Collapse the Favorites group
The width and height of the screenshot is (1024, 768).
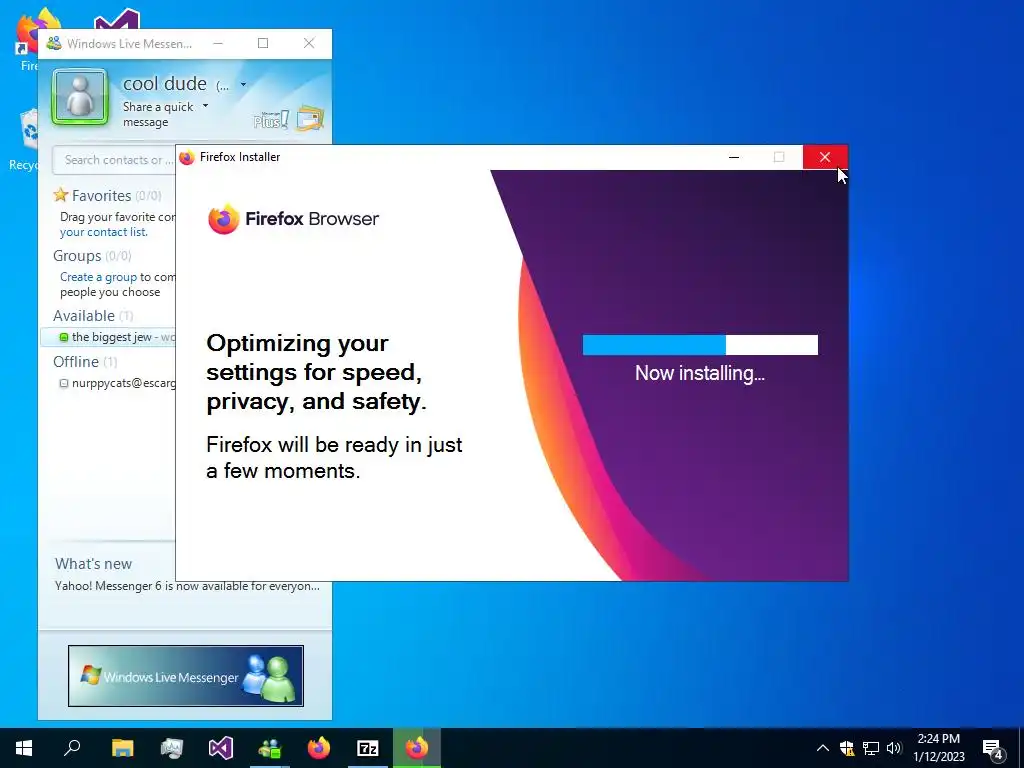tap(107, 195)
